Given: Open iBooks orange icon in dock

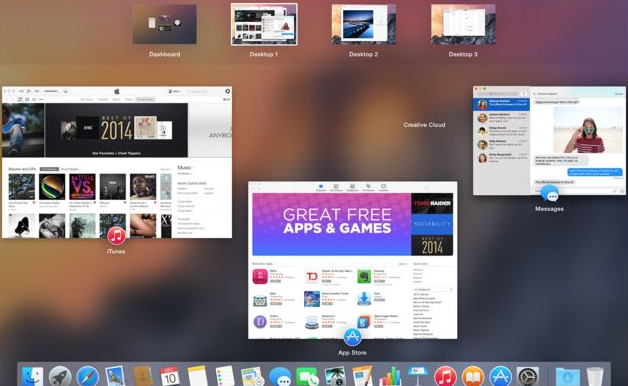Looking at the screenshot, I should (473, 377).
